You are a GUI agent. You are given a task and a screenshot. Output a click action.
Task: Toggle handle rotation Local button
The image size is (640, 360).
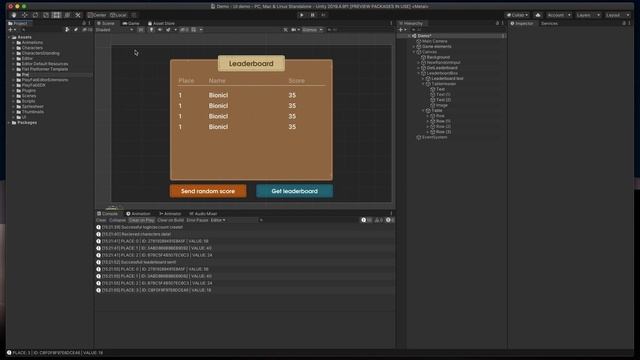(x=118, y=15)
